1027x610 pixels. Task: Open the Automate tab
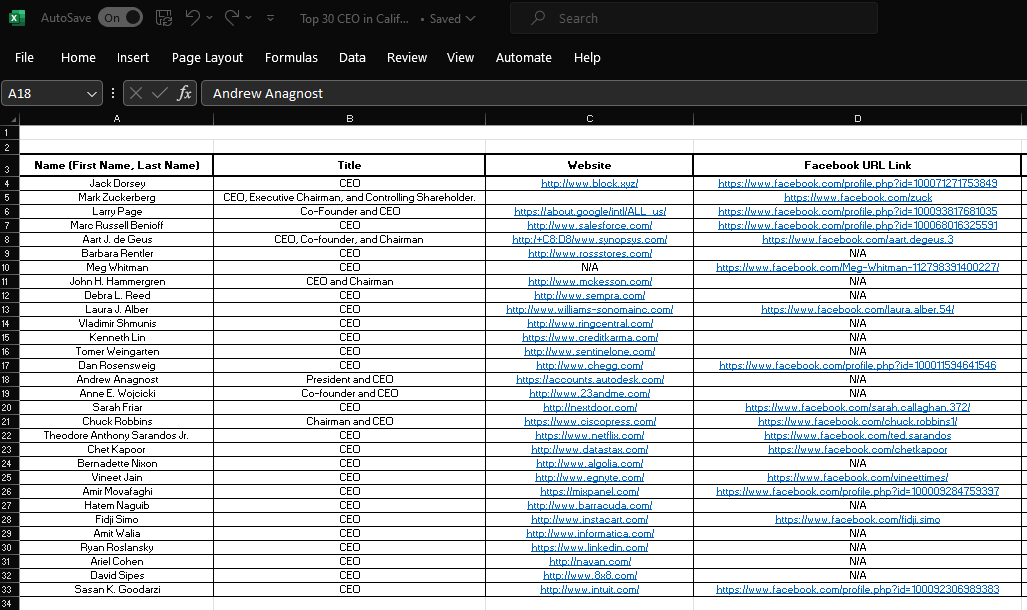[523, 58]
